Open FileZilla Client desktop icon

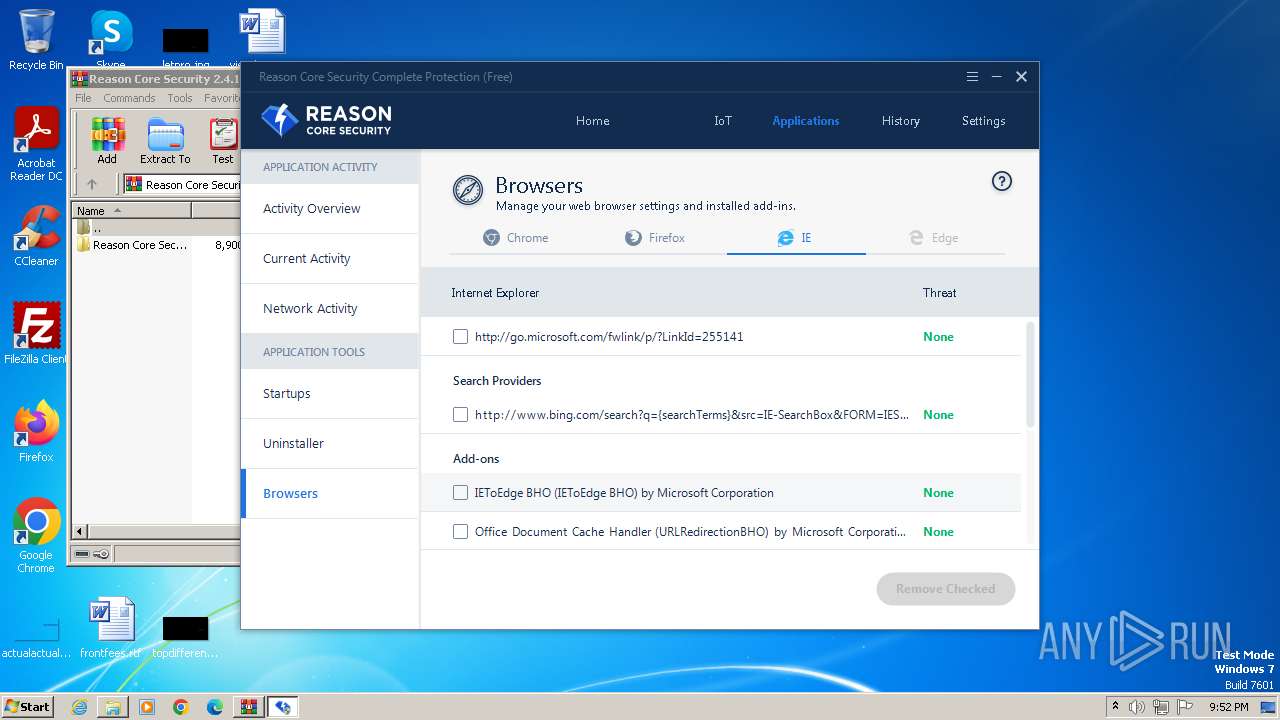click(36, 333)
